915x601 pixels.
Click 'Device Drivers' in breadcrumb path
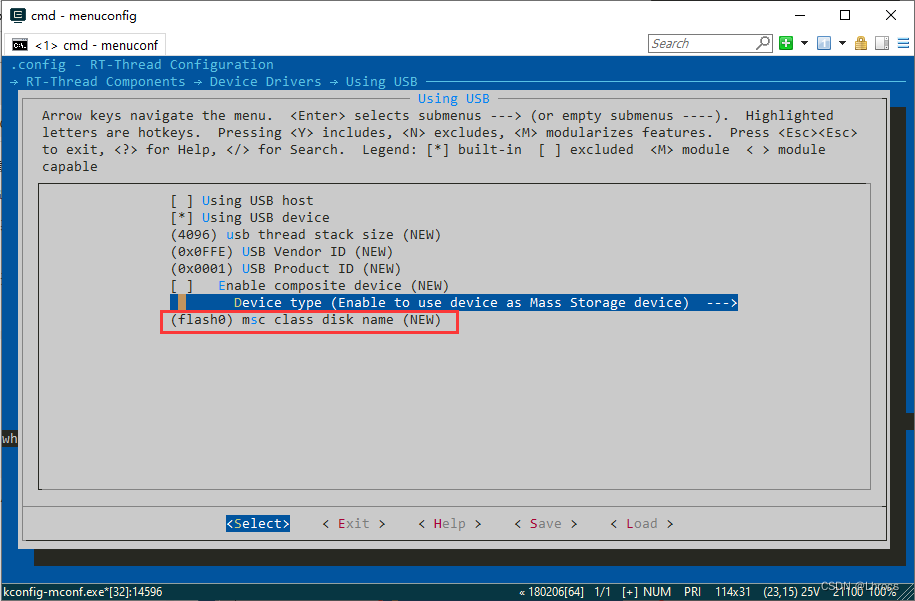[x=266, y=82]
